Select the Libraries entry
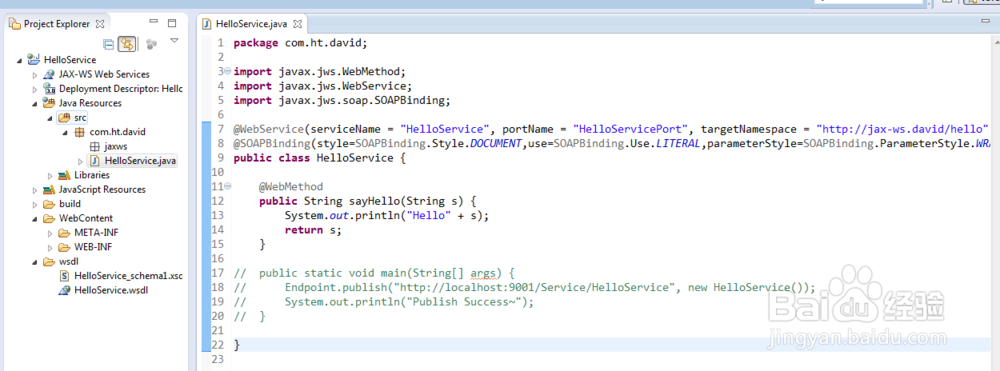Viewport: 1000px width, 371px height. [92, 175]
